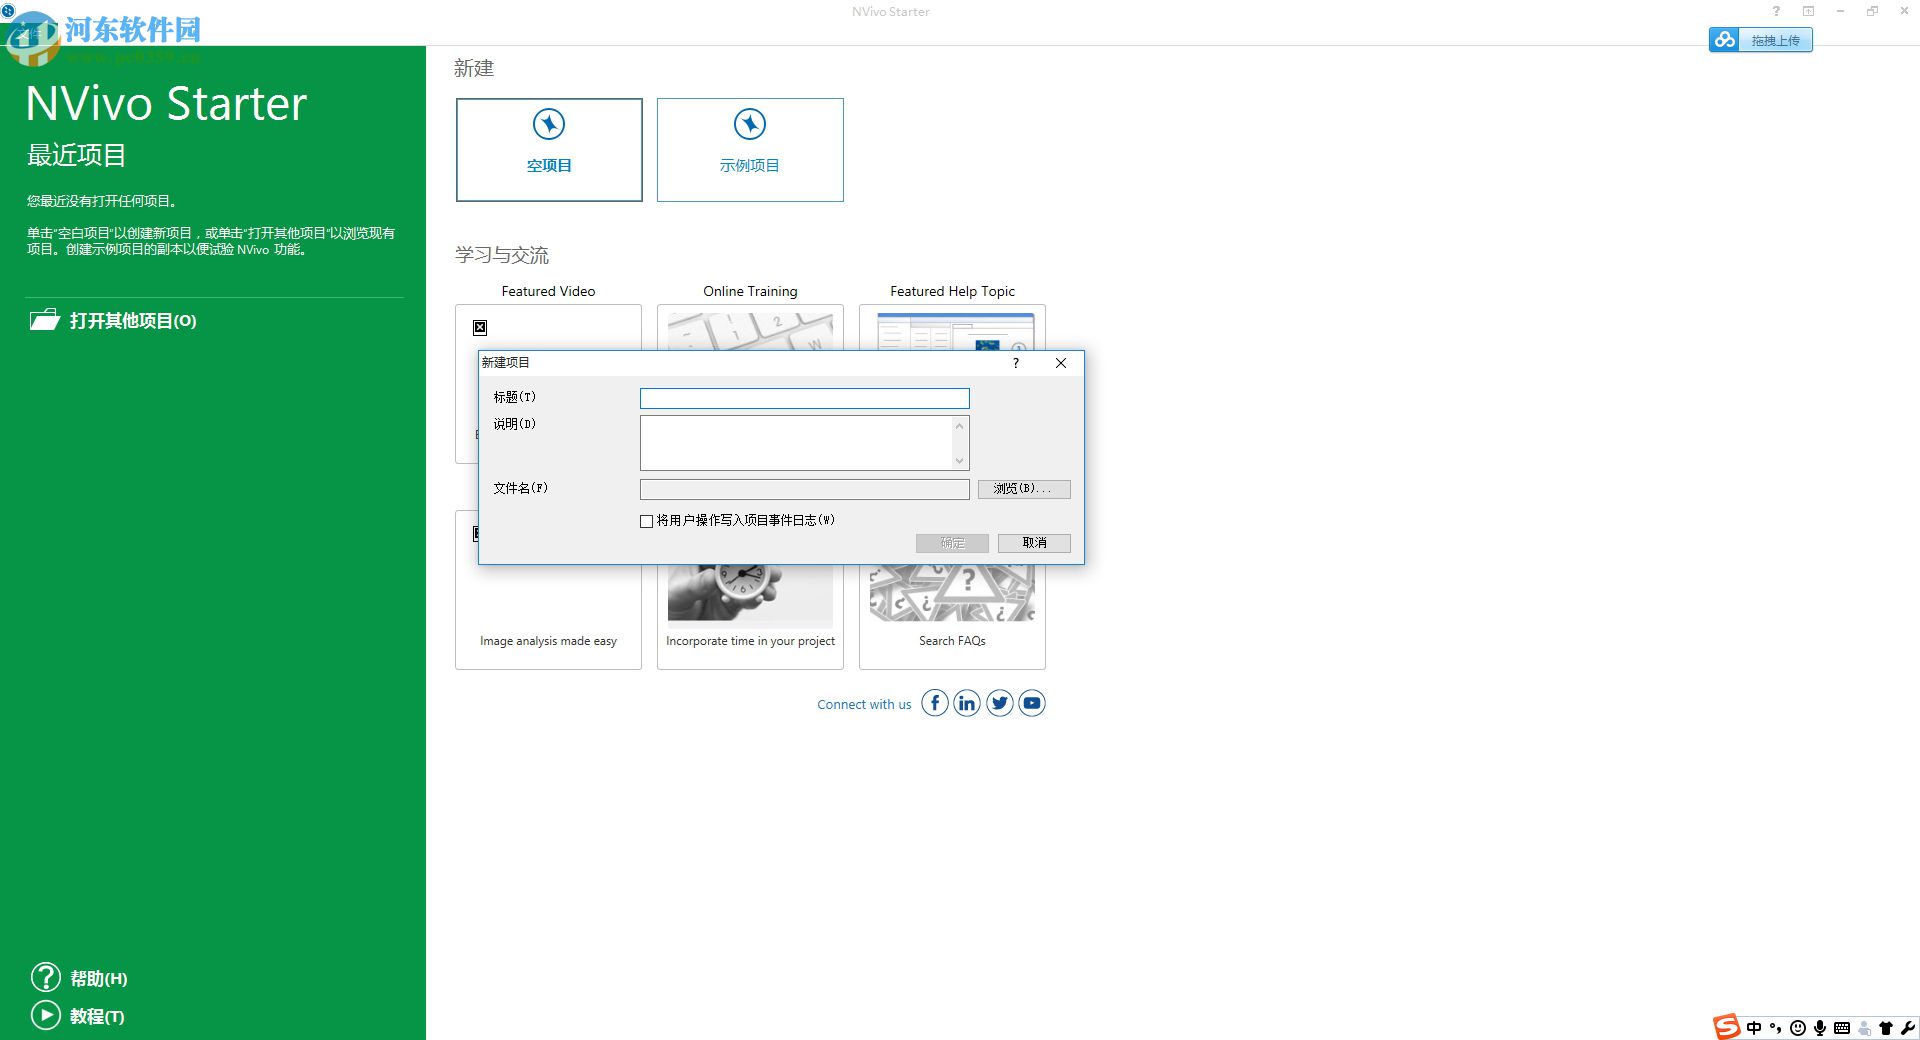Click the dialog's question mark help icon
The width and height of the screenshot is (1920, 1040).
pos(1016,363)
